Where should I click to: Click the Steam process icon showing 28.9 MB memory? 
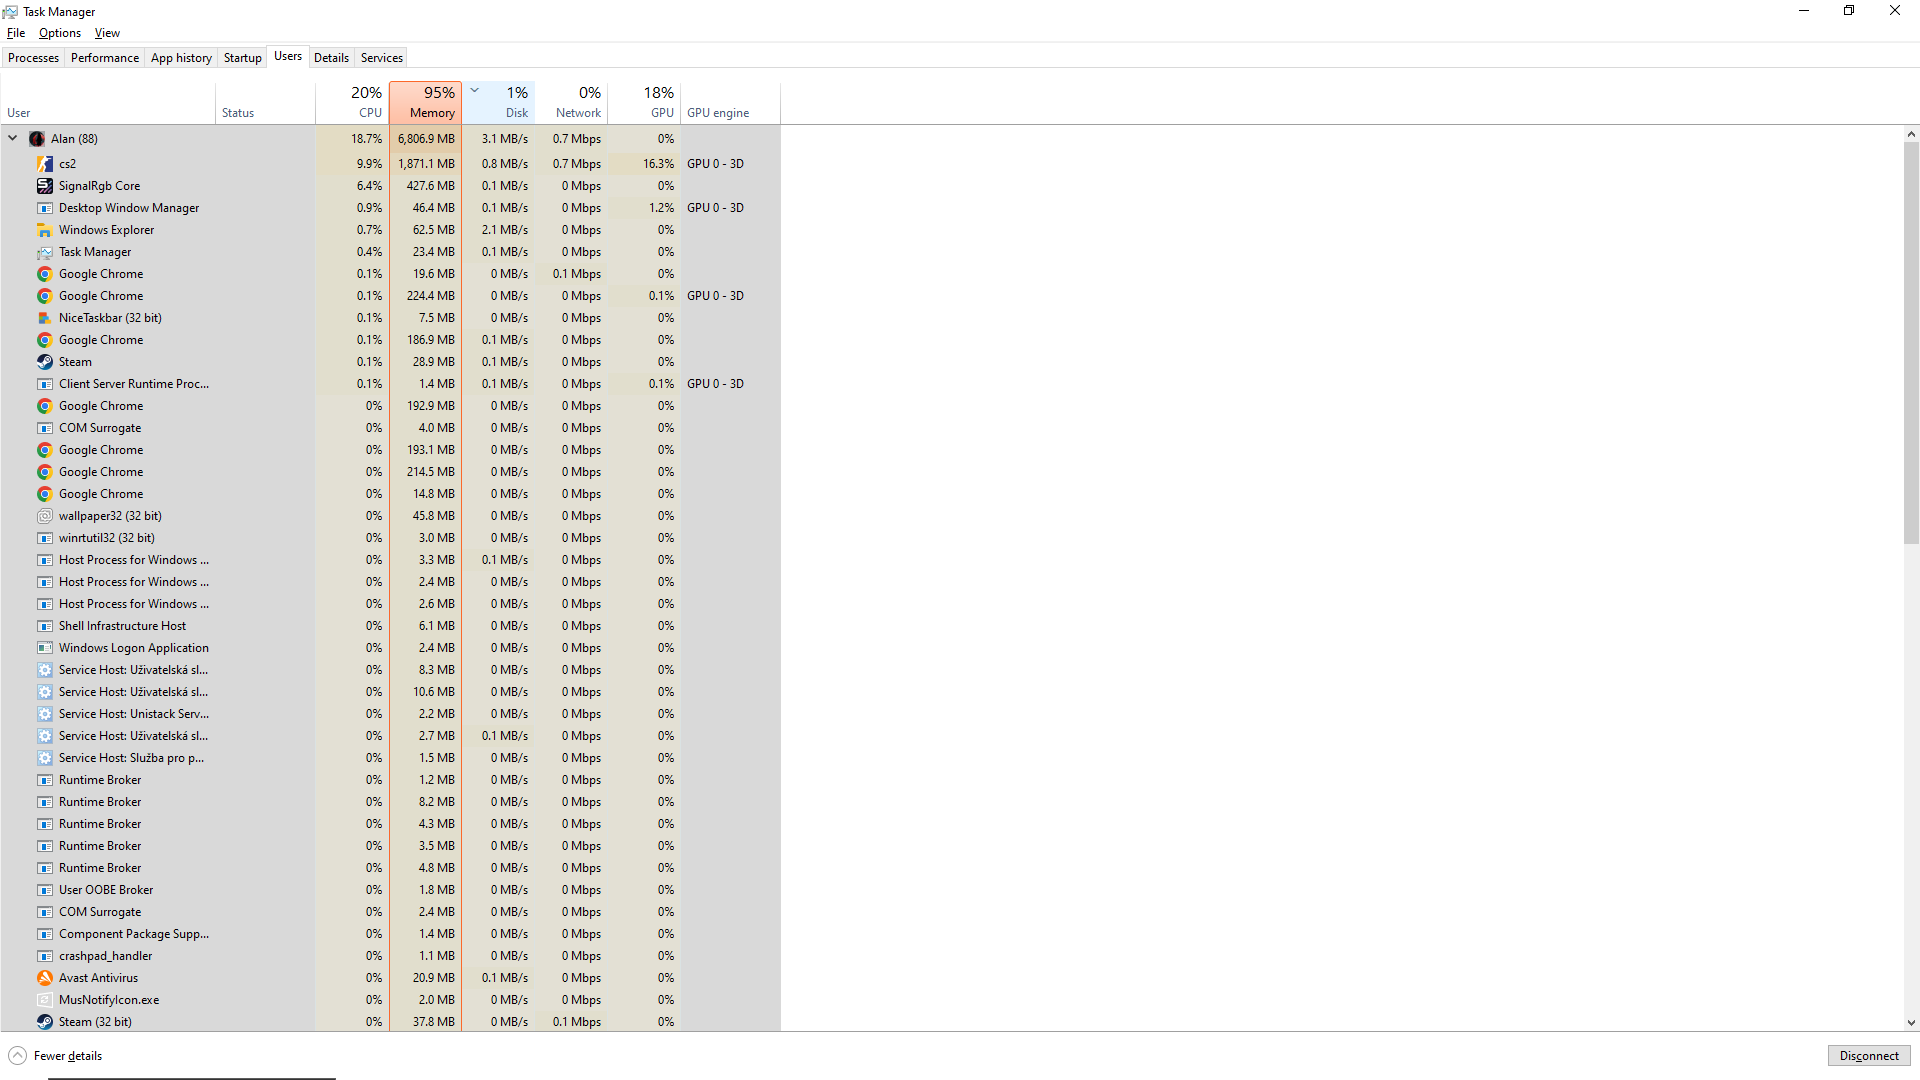pyautogui.click(x=45, y=362)
